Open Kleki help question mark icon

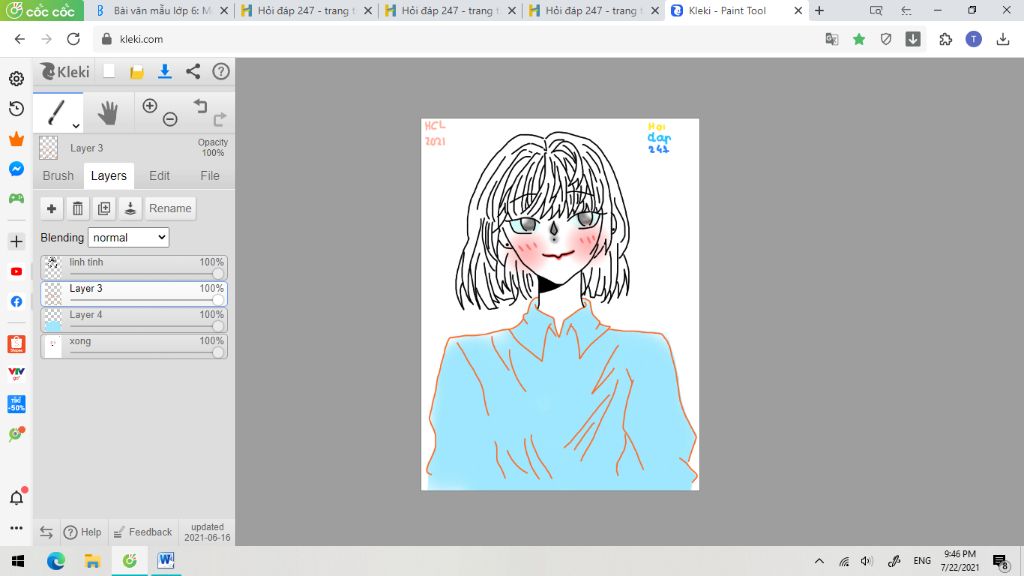[x=221, y=71]
